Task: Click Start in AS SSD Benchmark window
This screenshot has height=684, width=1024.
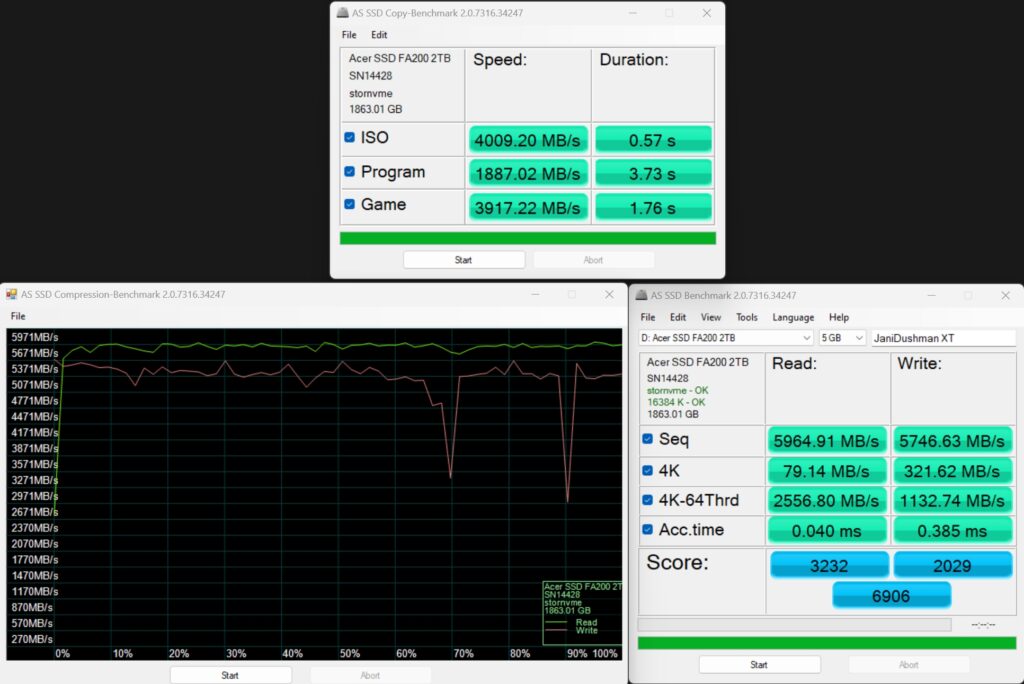Action: click(759, 664)
